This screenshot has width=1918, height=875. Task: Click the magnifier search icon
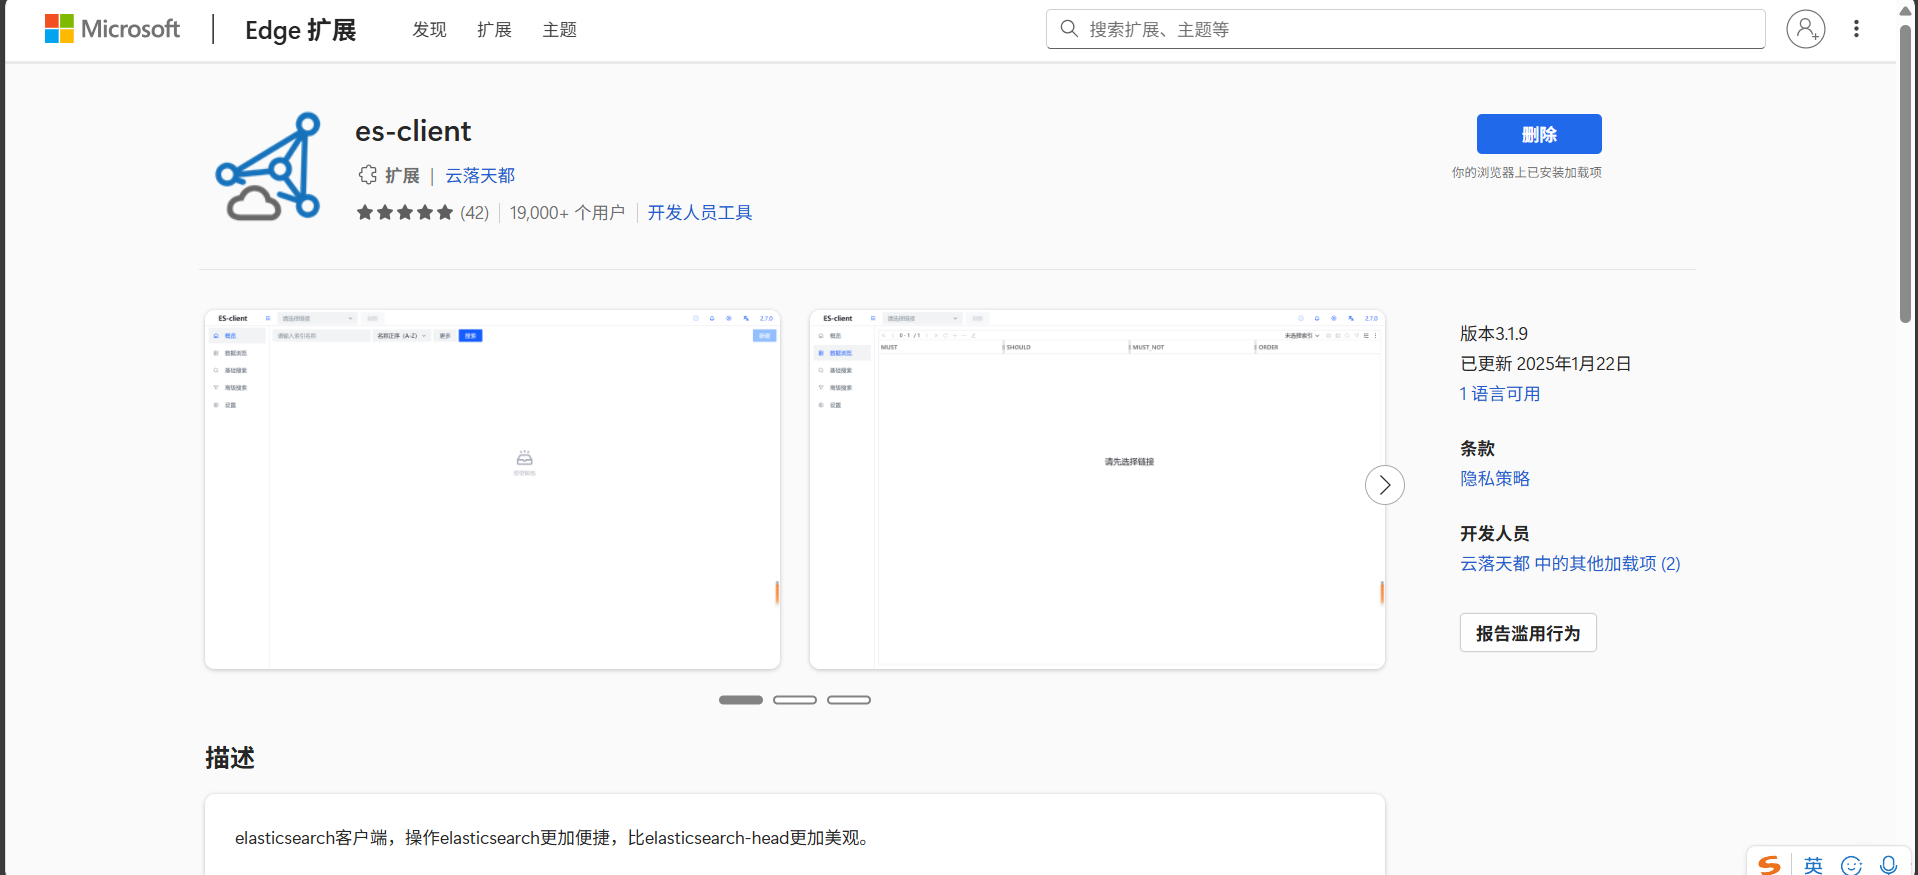tap(1069, 29)
